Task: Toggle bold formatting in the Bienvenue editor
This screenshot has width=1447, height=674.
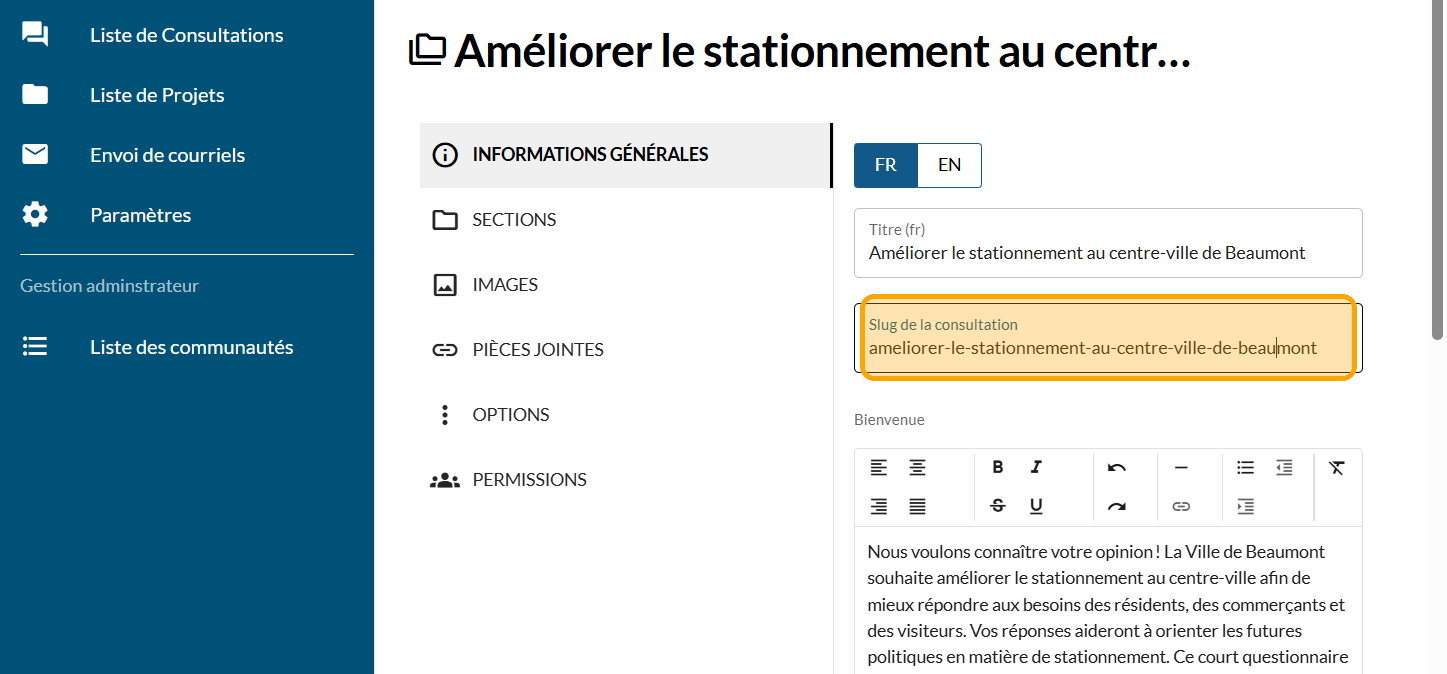Action: click(x=997, y=467)
